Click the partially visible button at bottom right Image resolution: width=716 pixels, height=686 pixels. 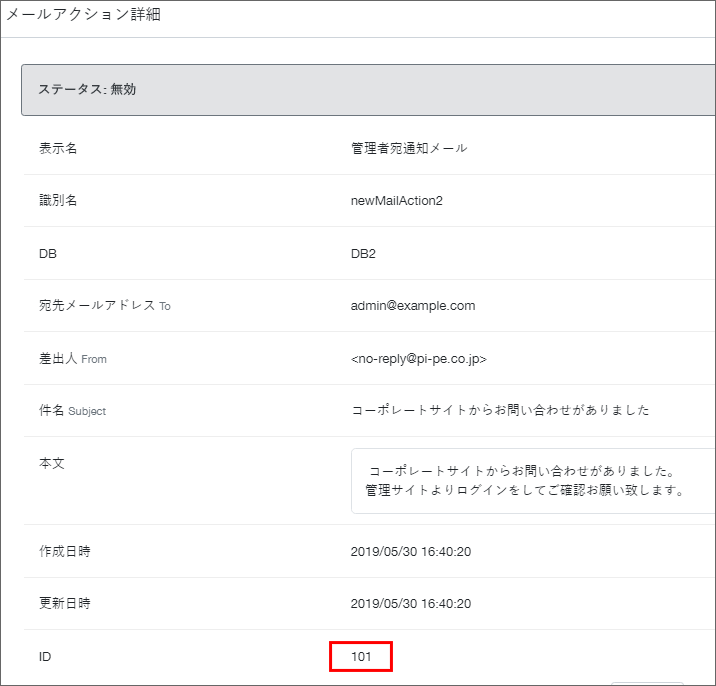647,683
